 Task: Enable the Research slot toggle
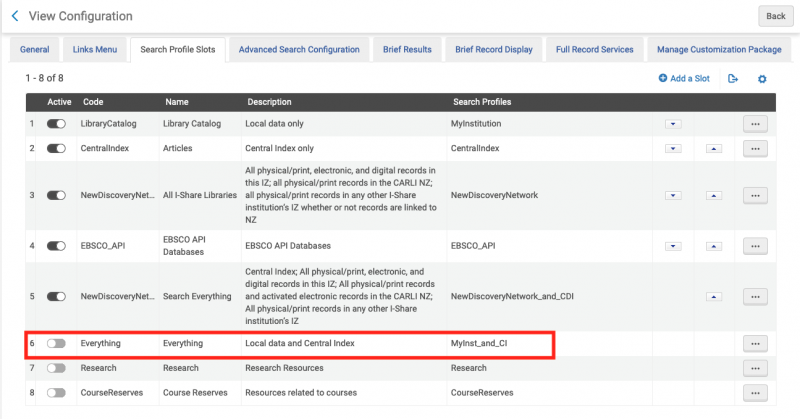(x=56, y=367)
